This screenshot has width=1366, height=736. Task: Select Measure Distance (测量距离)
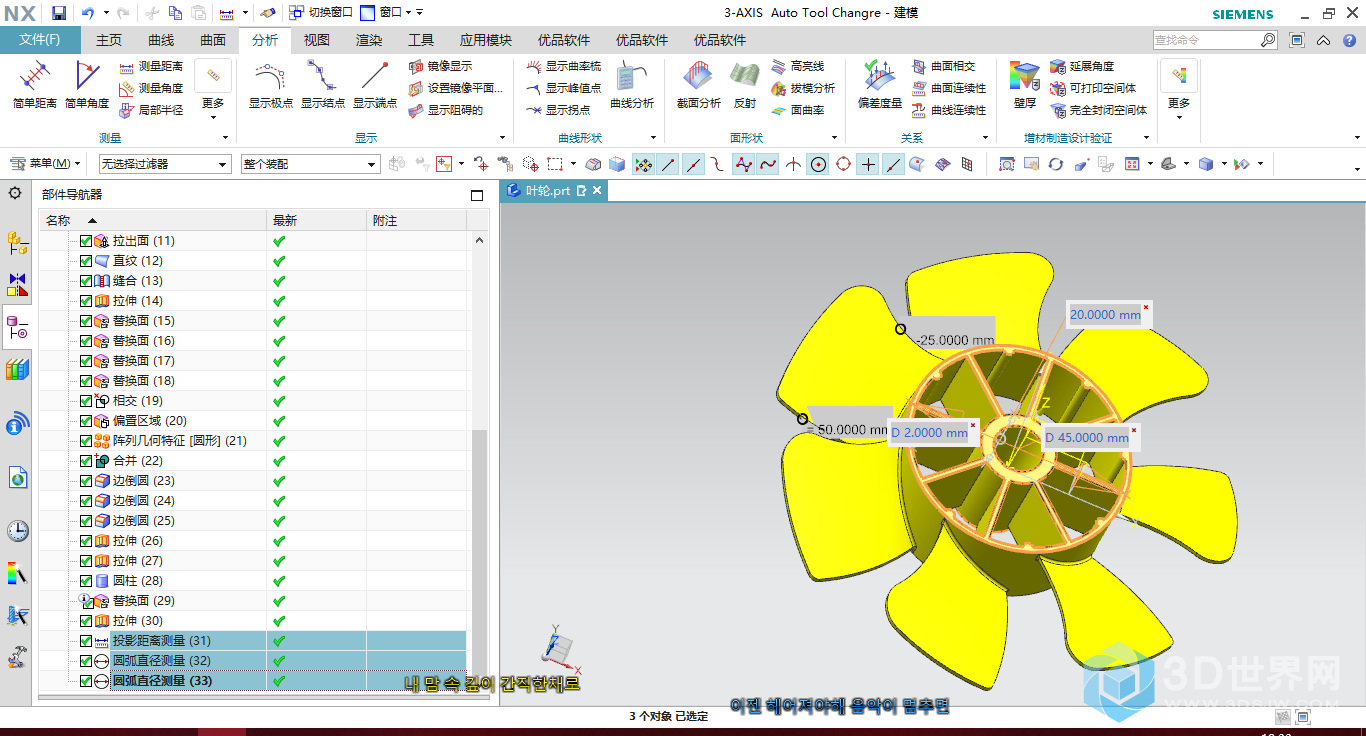coord(151,66)
